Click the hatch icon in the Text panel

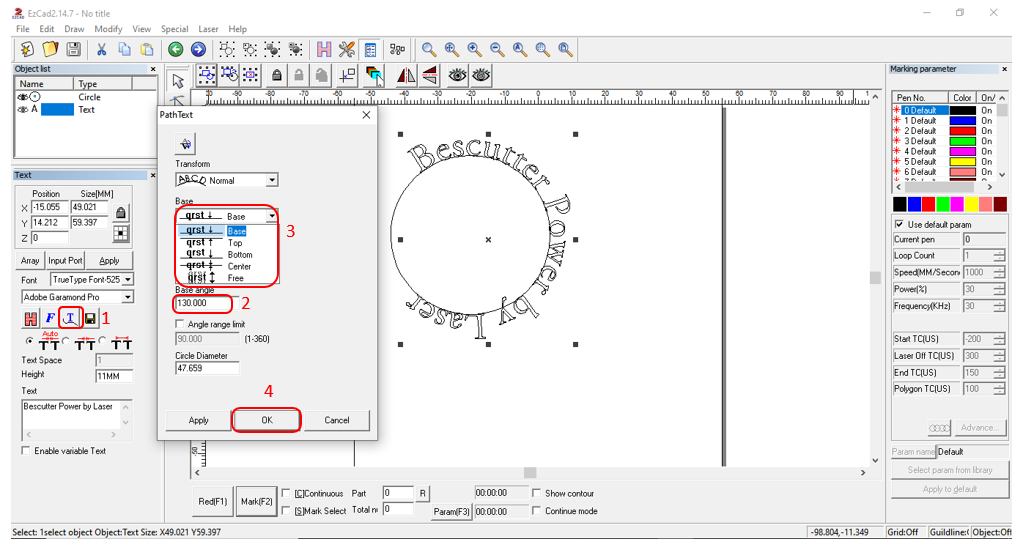click(31, 318)
